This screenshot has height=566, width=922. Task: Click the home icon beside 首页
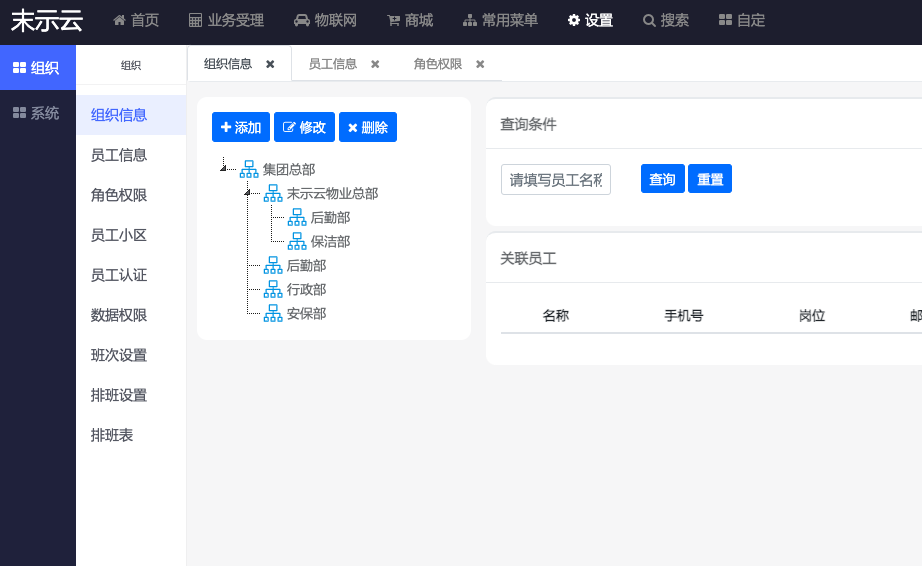(119, 20)
